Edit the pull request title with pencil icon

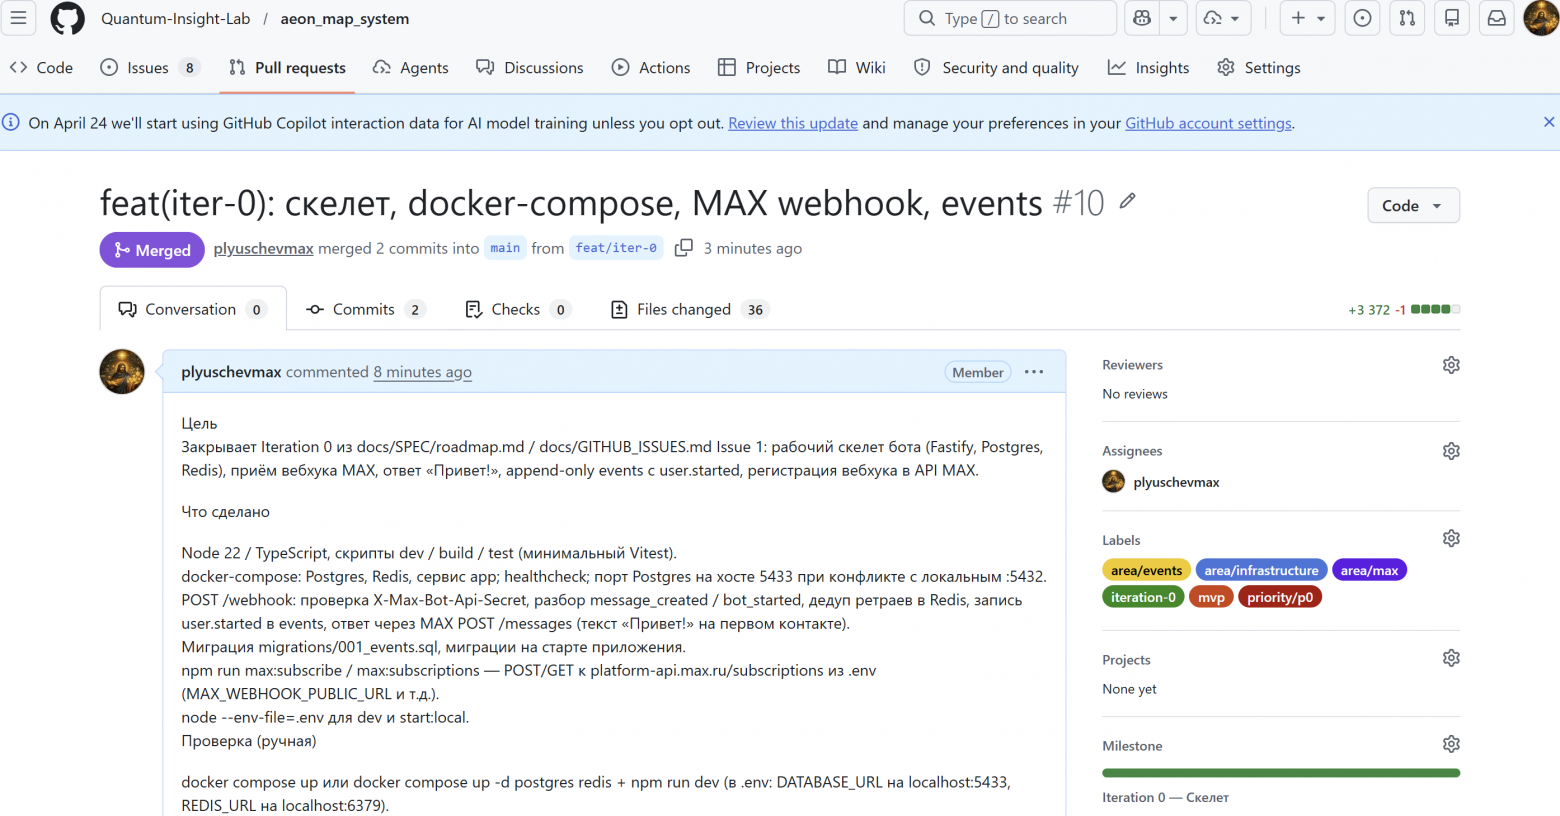(x=1128, y=201)
